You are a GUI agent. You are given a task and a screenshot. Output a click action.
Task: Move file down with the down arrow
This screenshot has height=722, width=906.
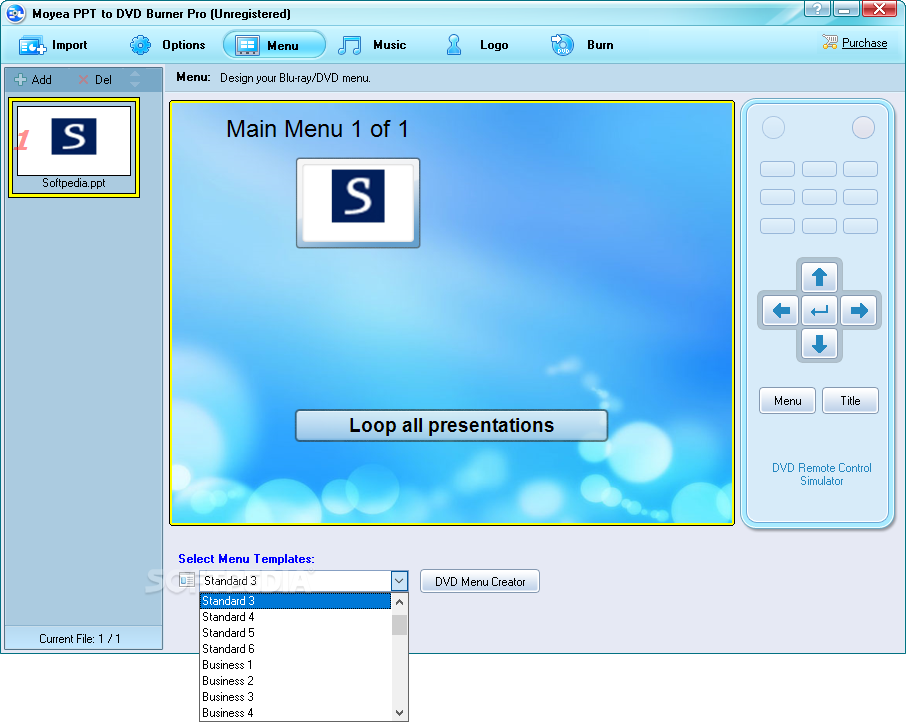pos(135,84)
